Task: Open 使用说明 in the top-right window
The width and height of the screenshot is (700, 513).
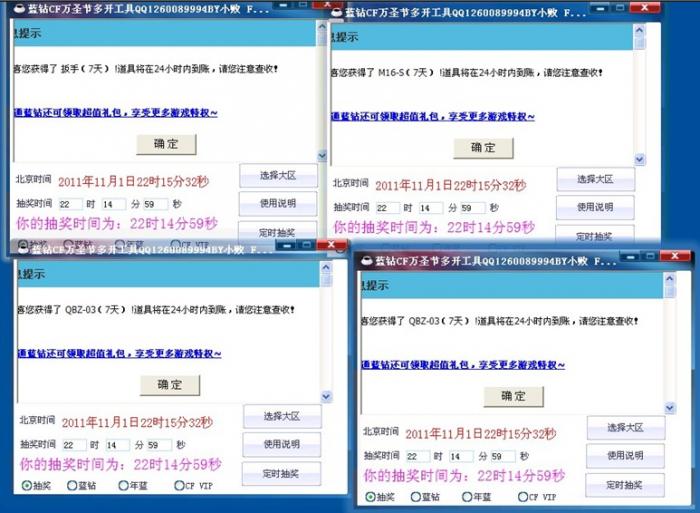Action: pos(595,207)
